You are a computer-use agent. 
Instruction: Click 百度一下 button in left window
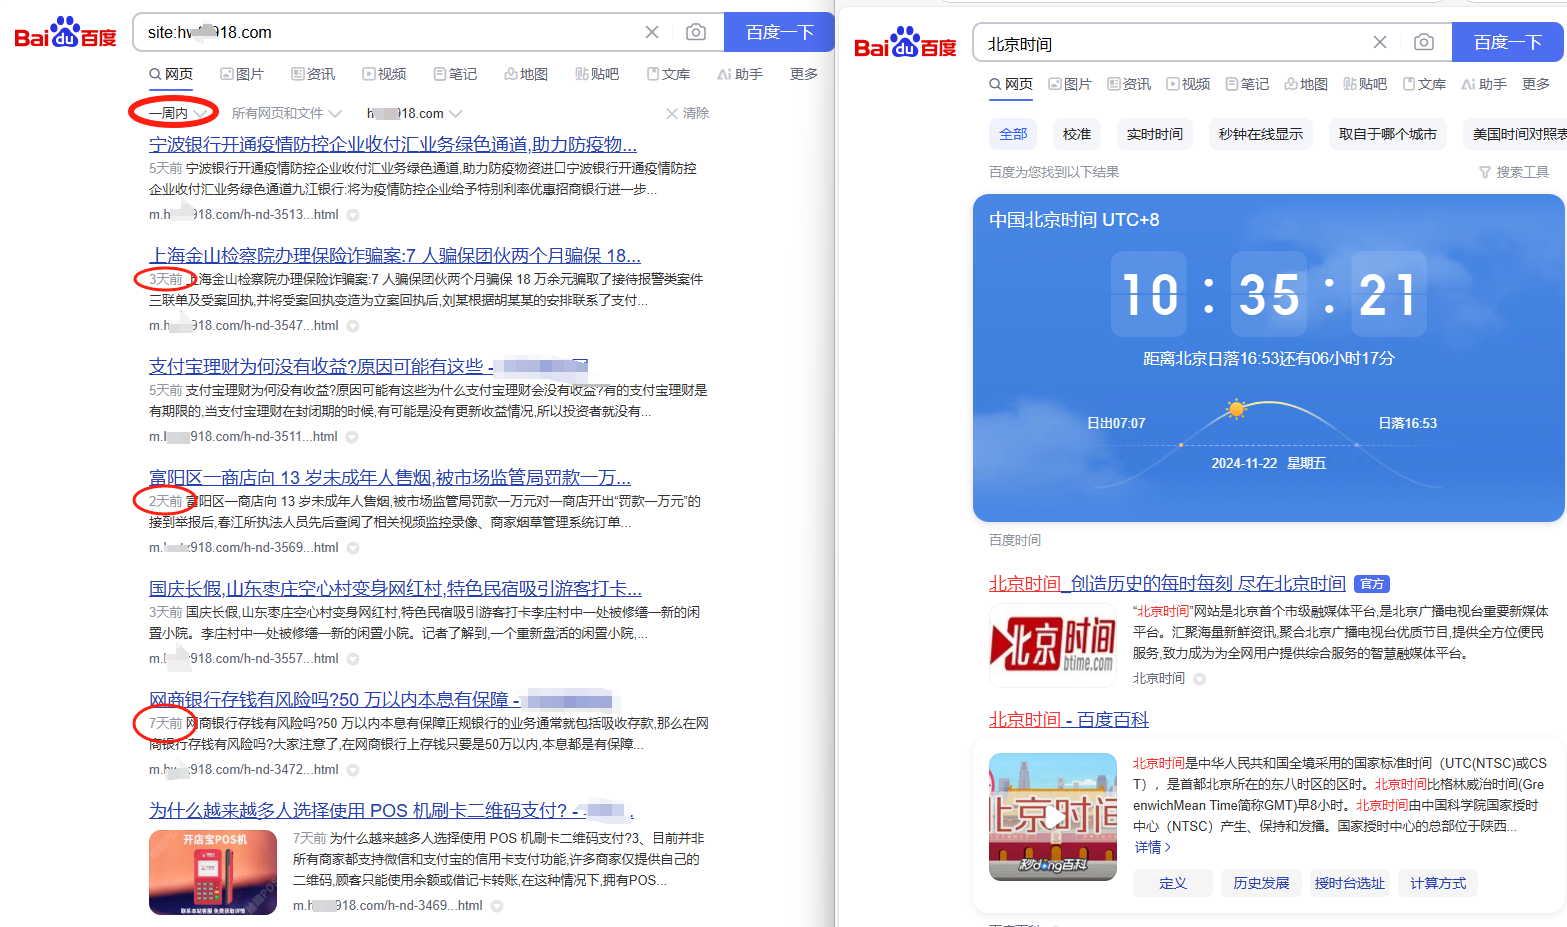pyautogui.click(x=779, y=32)
